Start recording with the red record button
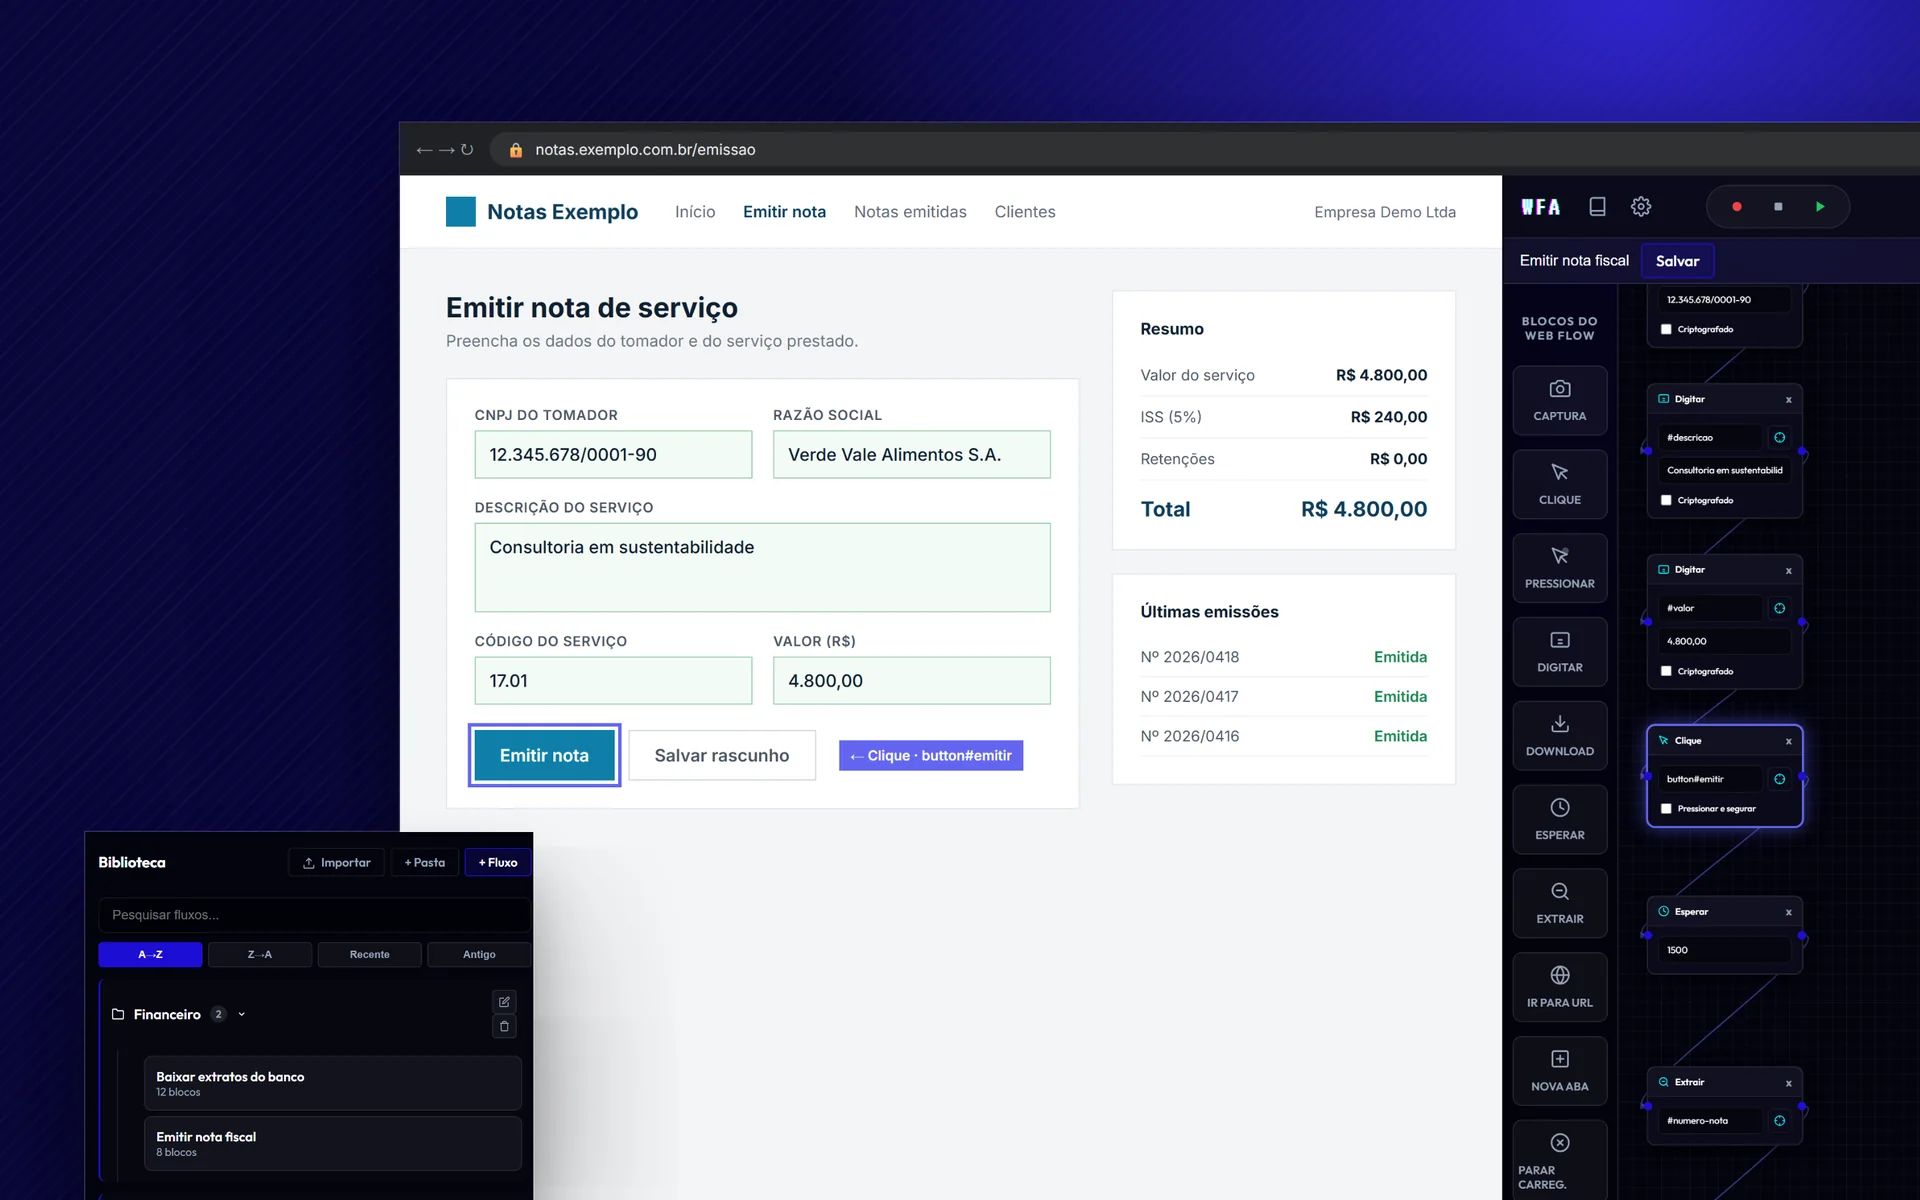This screenshot has height=1200, width=1920. click(1737, 207)
